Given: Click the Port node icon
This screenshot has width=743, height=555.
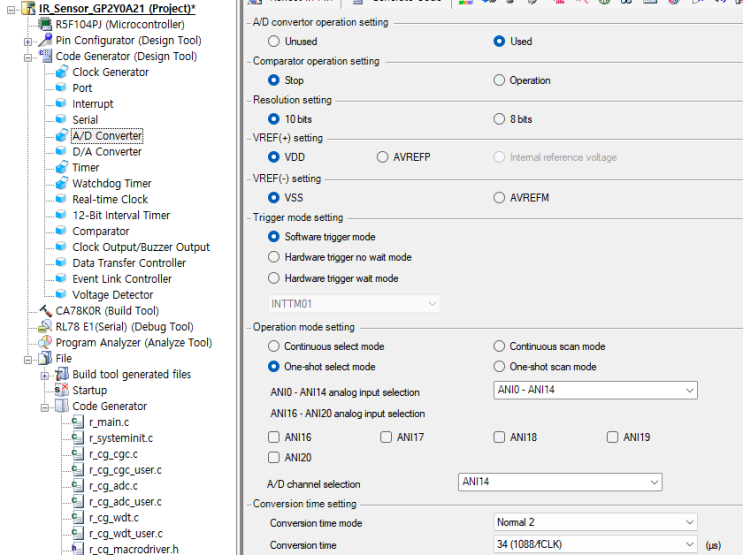Looking at the screenshot, I should 61,88.
